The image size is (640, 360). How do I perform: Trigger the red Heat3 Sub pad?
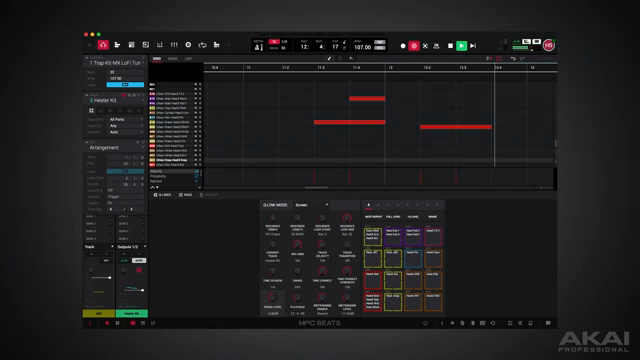[x=373, y=280]
